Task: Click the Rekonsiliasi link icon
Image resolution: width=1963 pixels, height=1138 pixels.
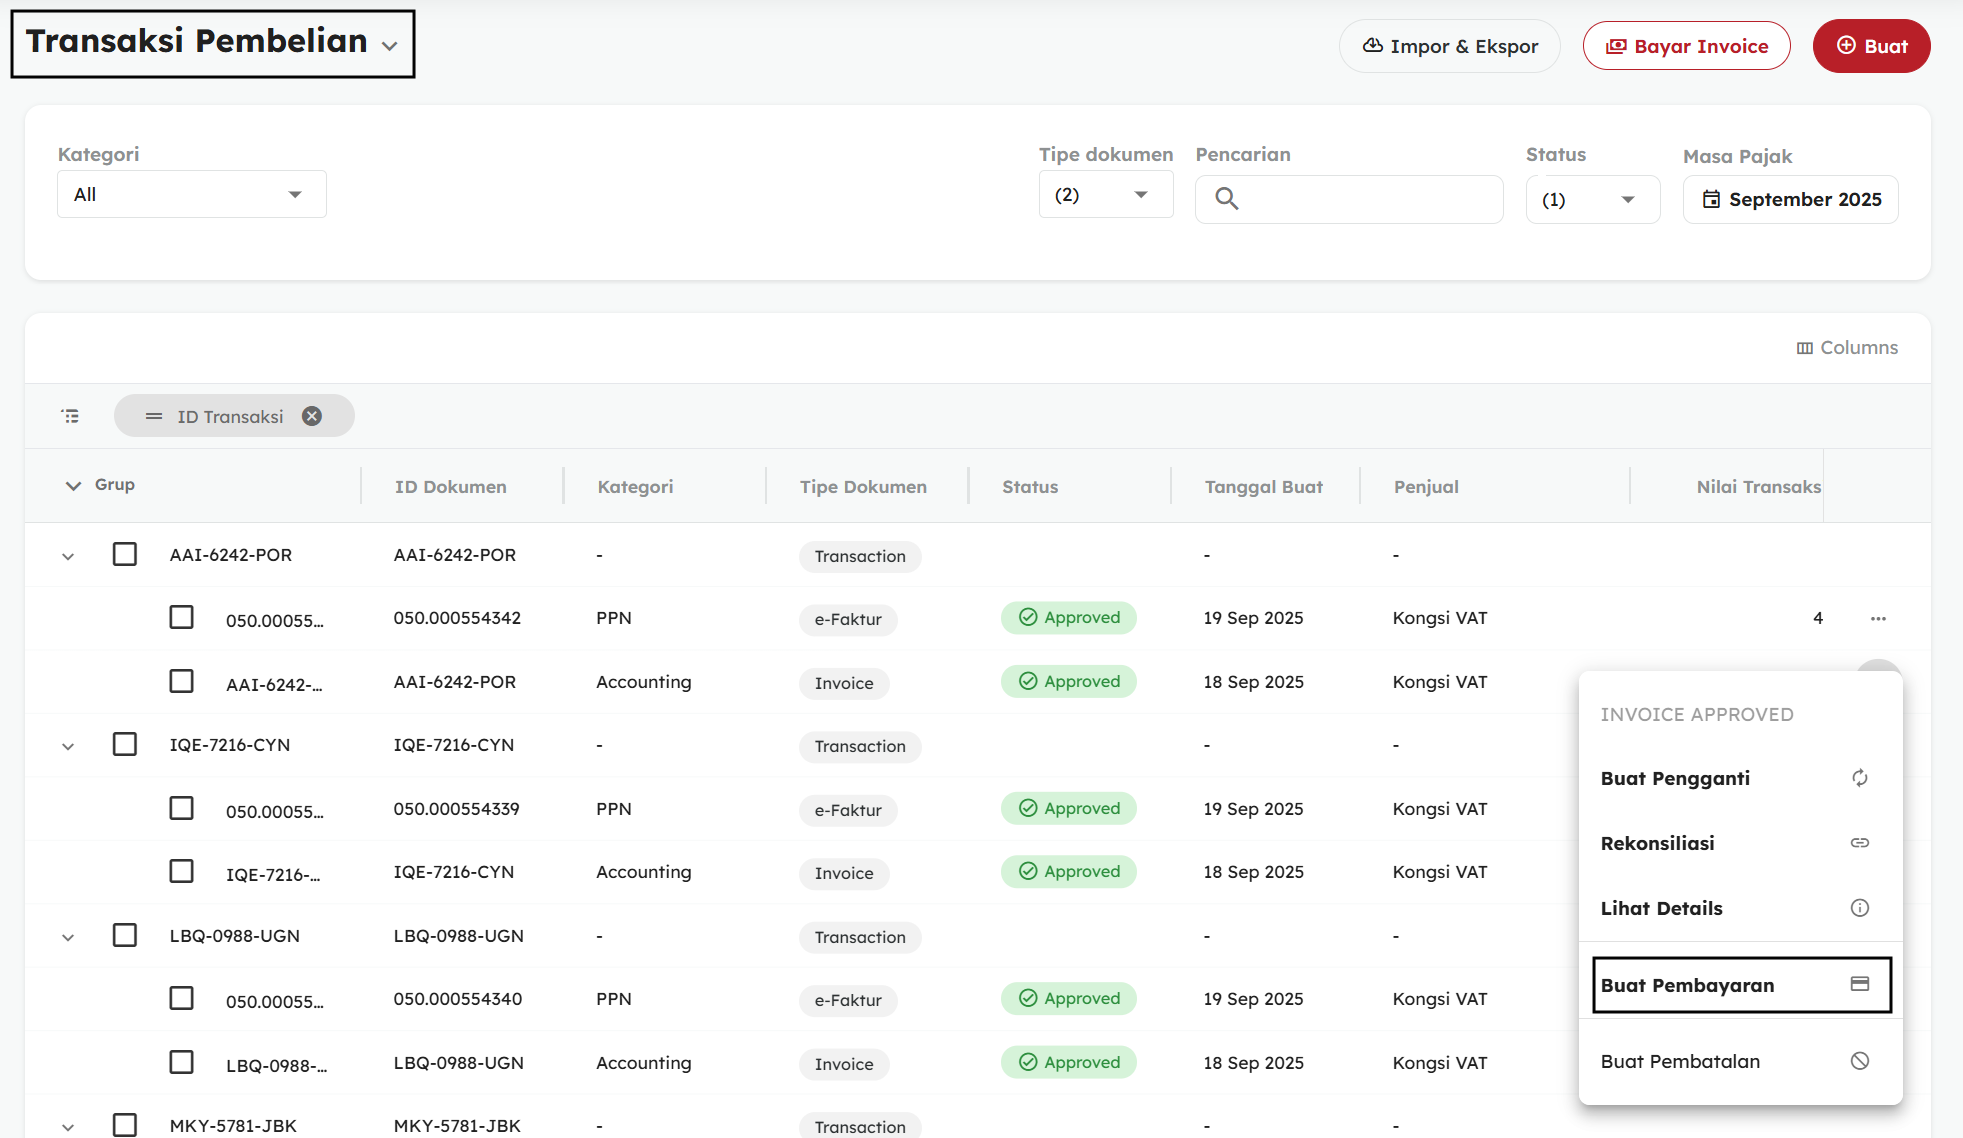Action: (1859, 843)
